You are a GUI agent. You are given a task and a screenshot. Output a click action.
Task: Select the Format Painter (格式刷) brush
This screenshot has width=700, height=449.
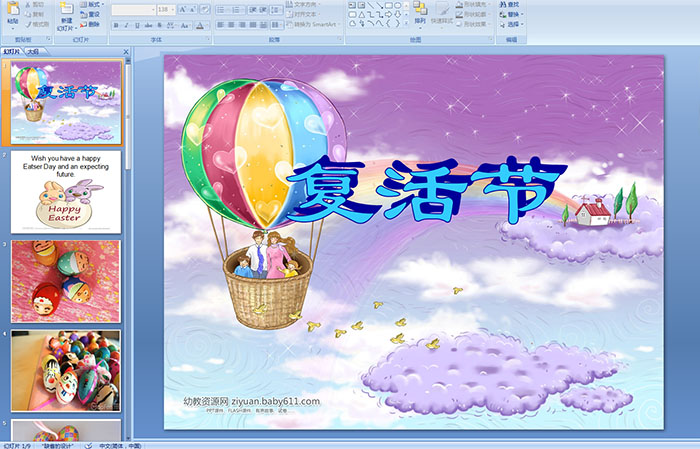click(29, 24)
